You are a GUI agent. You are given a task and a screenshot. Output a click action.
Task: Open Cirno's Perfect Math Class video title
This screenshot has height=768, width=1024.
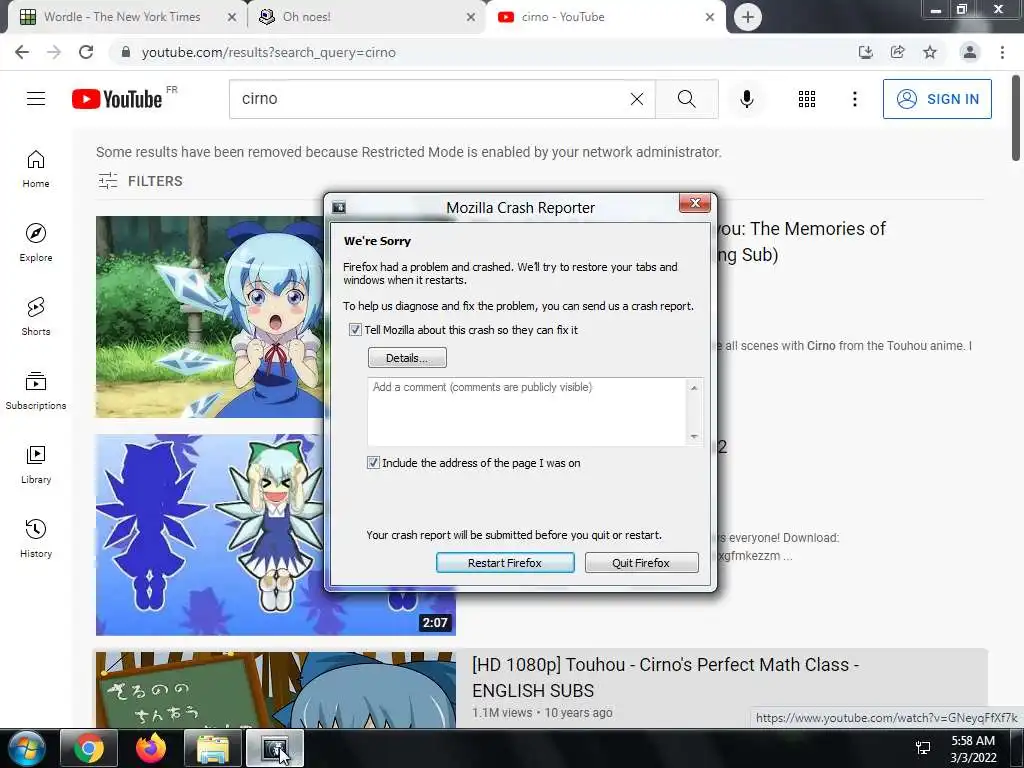[665, 677]
